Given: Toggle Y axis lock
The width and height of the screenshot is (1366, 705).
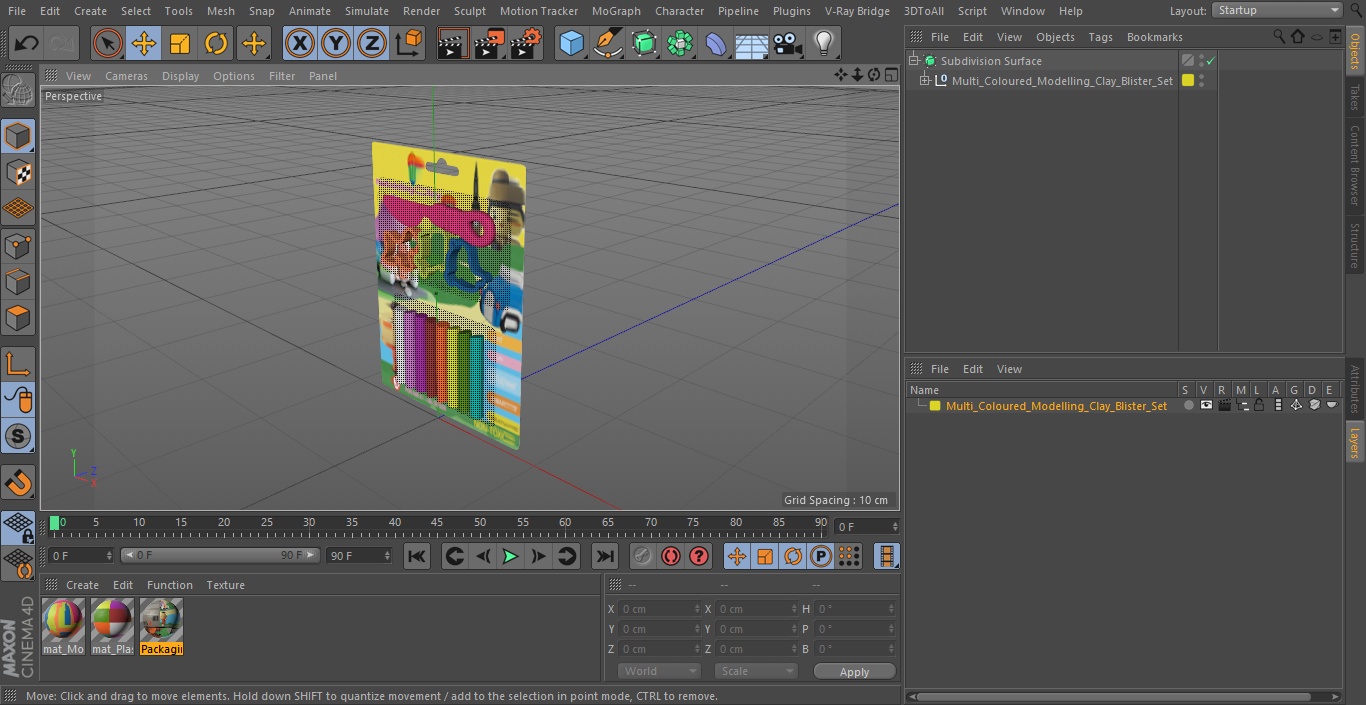Looking at the screenshot, I should (336, 43).
